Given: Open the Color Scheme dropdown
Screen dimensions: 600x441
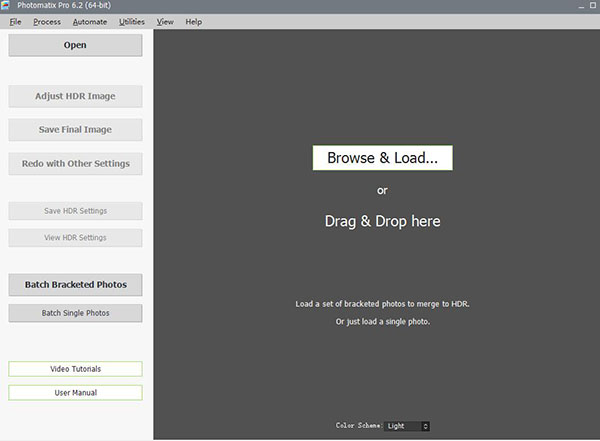Looking at the screenshot, I should click(407, 426).
